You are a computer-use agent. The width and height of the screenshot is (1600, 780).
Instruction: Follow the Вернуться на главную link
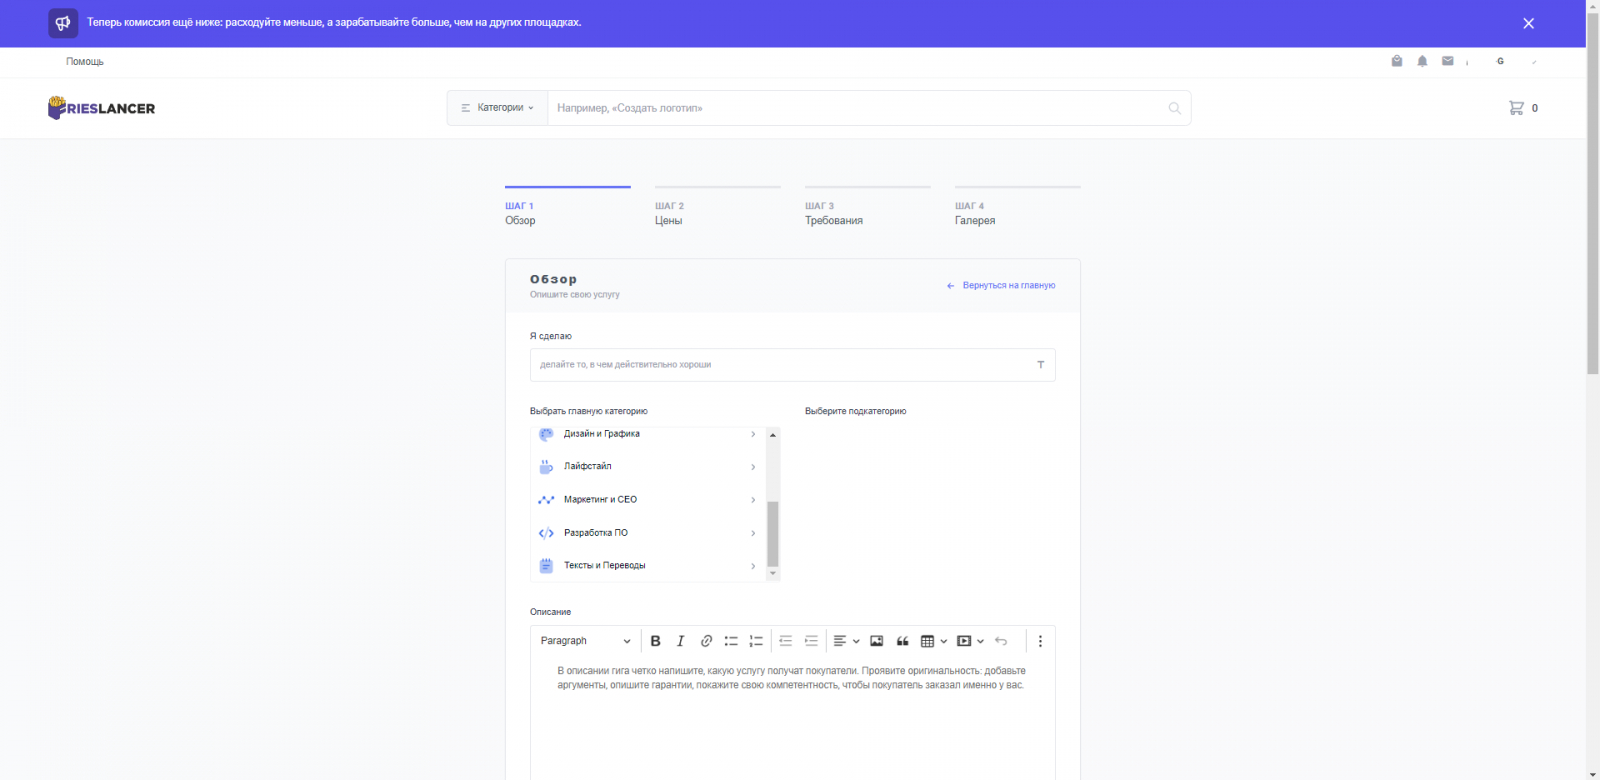pyautogui.click(x=1001, y=286)
